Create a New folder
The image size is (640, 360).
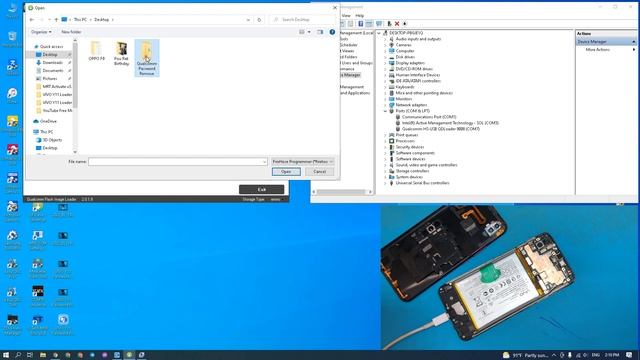pyautogui.click(x=71, y=32)
